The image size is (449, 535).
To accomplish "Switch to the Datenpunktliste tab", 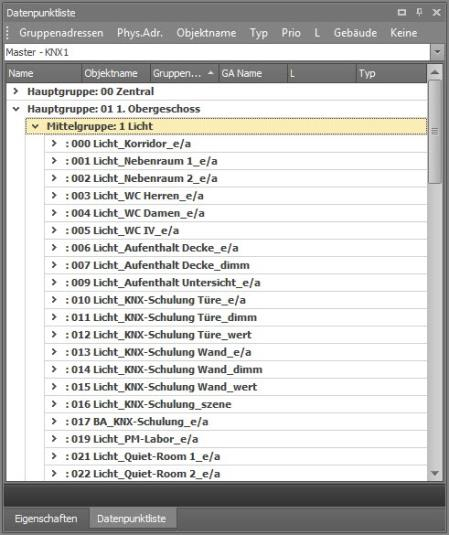I will (132, 519).
